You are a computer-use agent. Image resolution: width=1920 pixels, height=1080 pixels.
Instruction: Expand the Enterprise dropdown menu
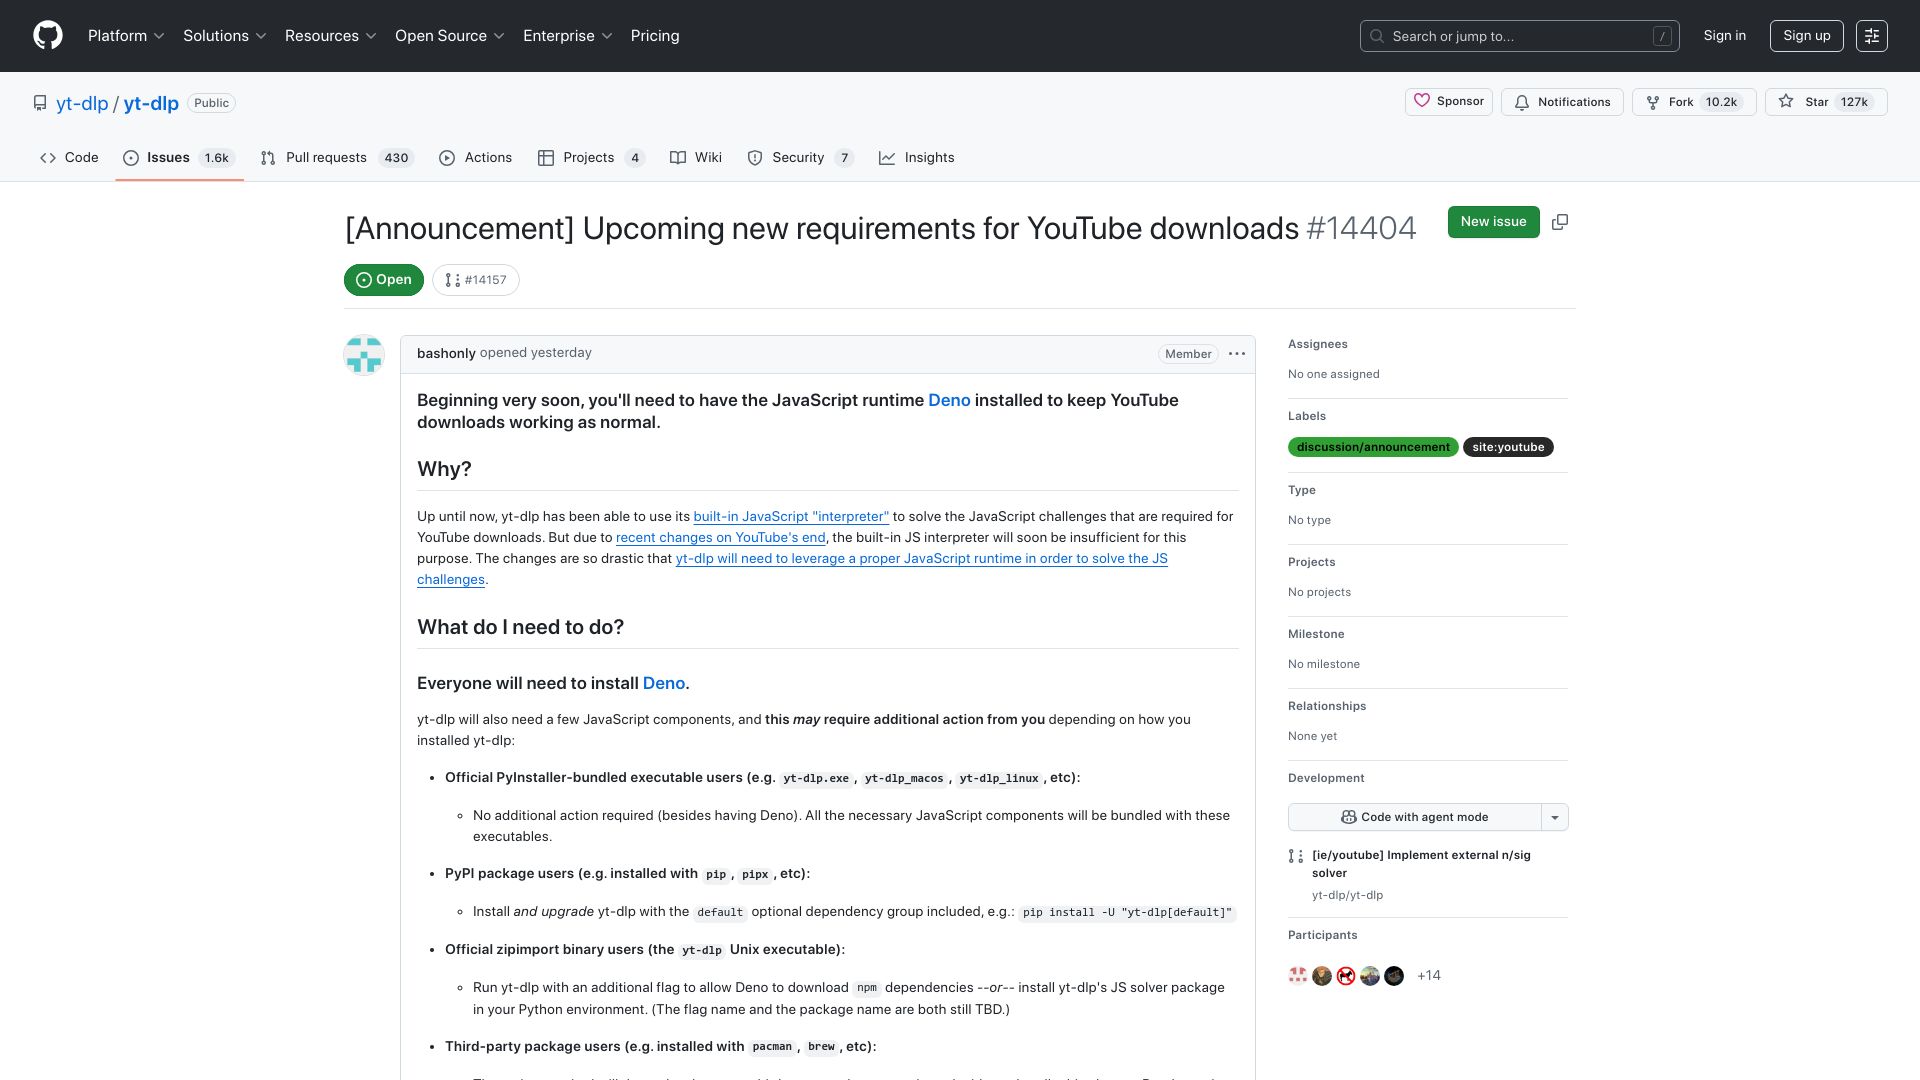click(x=568, y=36)
